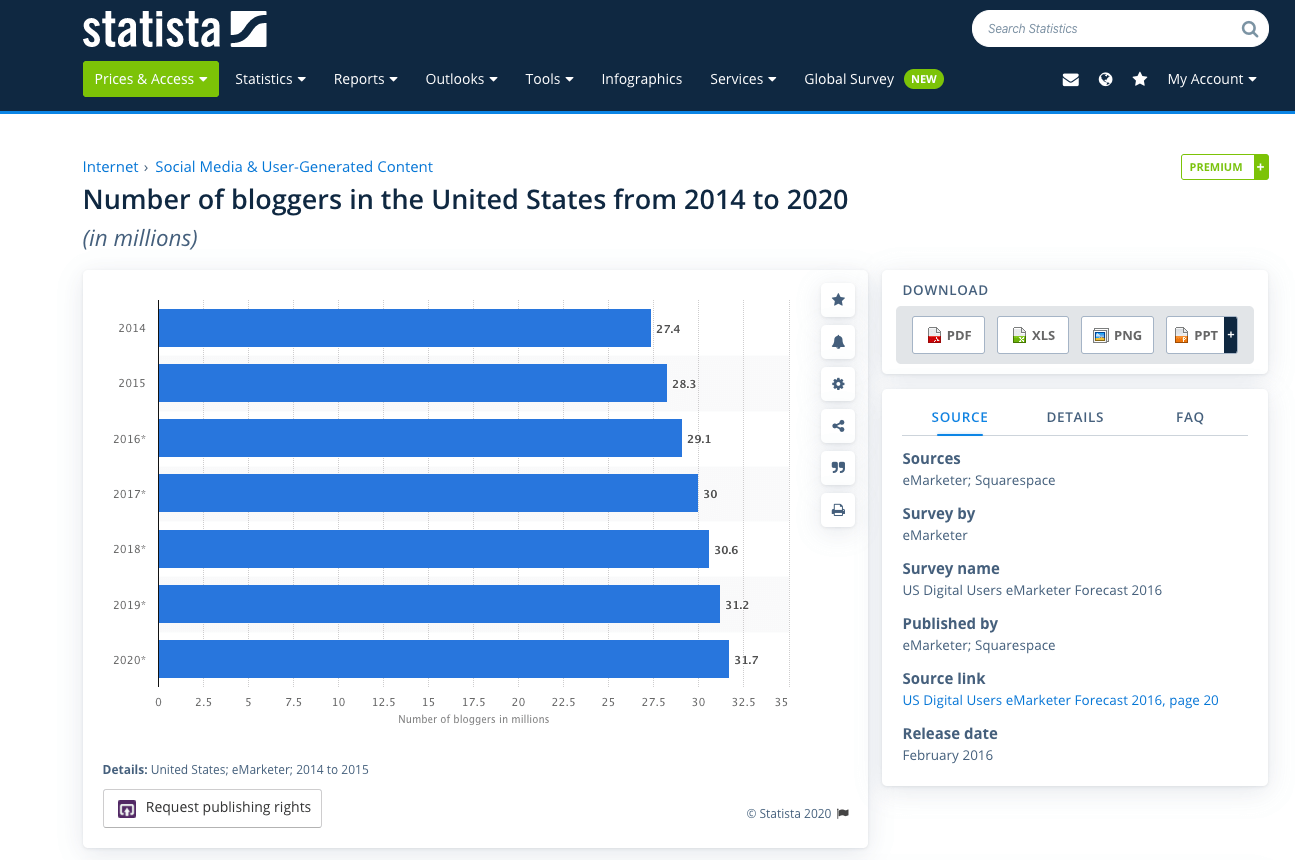Click the search magnifier icon
The image size is (1295, 860).
1249,29
